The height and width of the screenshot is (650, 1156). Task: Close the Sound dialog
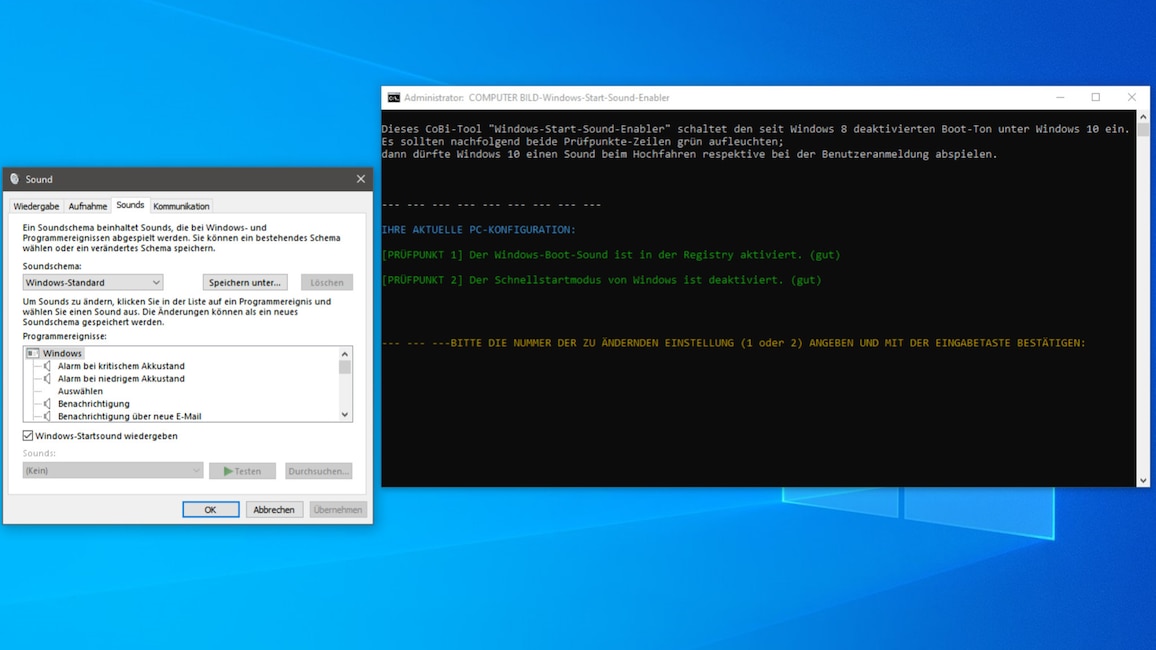361,179
